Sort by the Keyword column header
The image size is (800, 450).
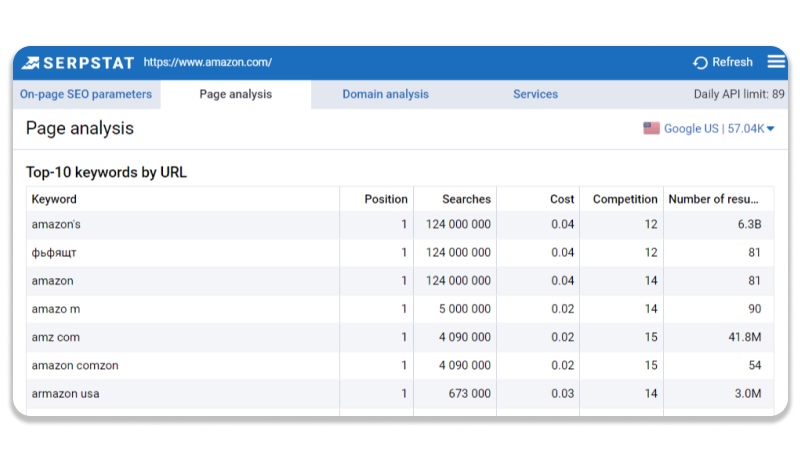[x=54, y=199]
